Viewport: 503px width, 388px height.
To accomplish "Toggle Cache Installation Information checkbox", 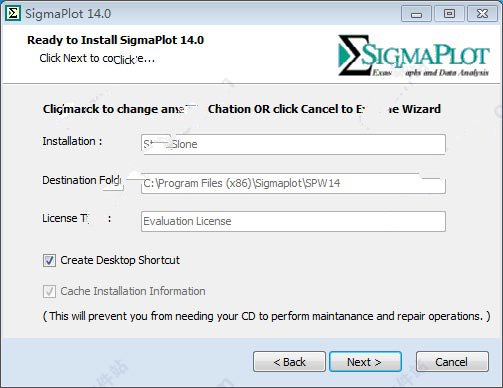I will tap(49, 291).
